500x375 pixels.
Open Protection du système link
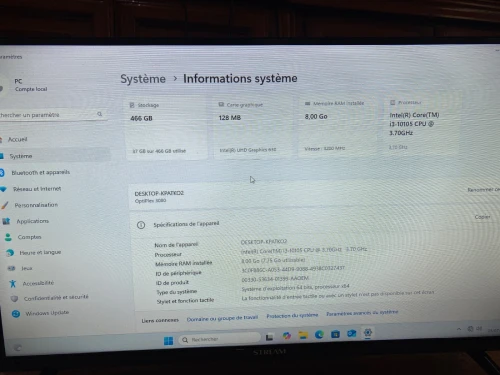pyautogui.click(x=292, y=315)
